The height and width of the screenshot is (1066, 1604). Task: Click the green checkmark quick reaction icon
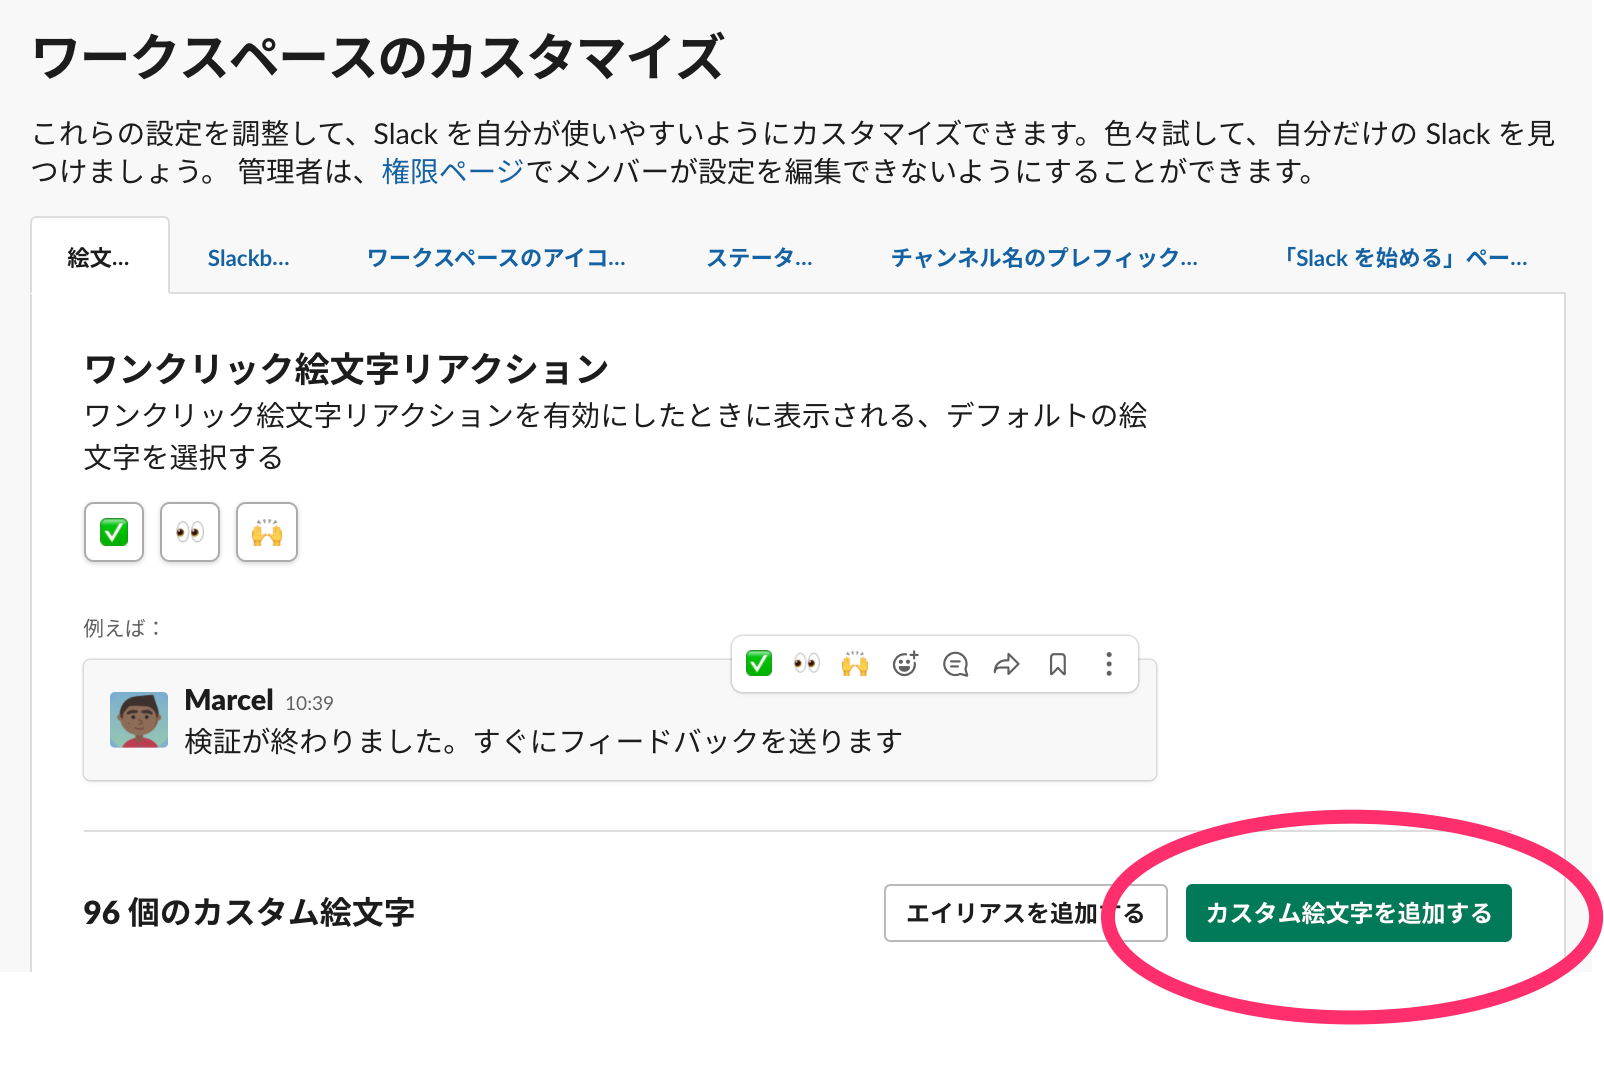point(757,663)
